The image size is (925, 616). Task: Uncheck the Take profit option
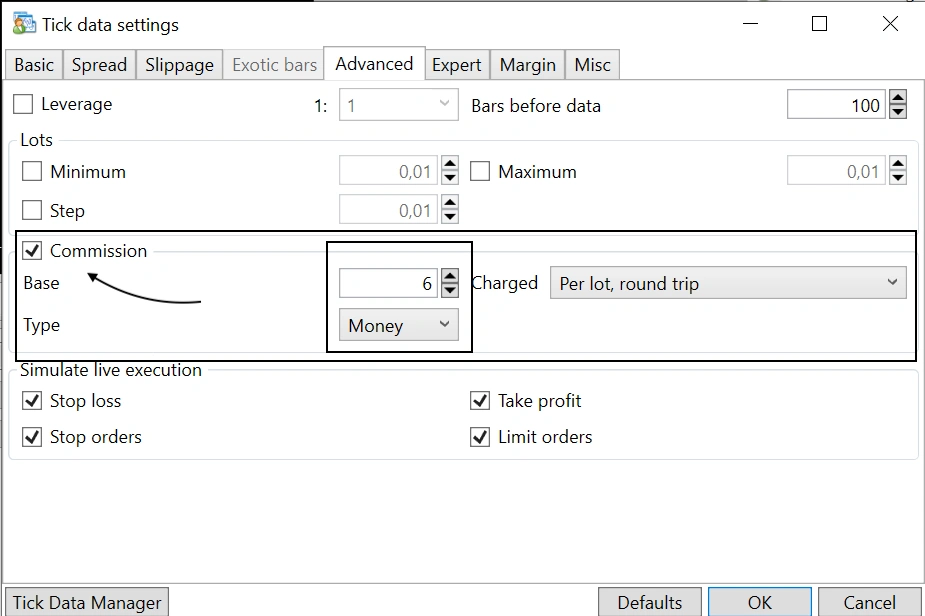pos(478,400)
